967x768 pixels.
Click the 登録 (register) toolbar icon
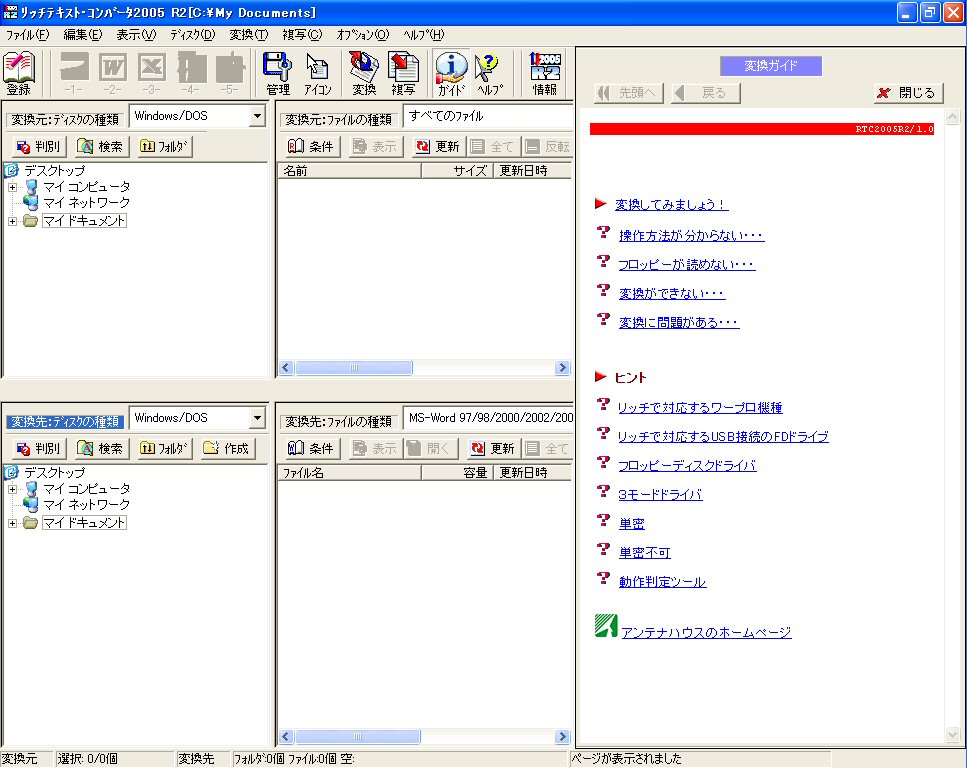[x=19, y=73]
